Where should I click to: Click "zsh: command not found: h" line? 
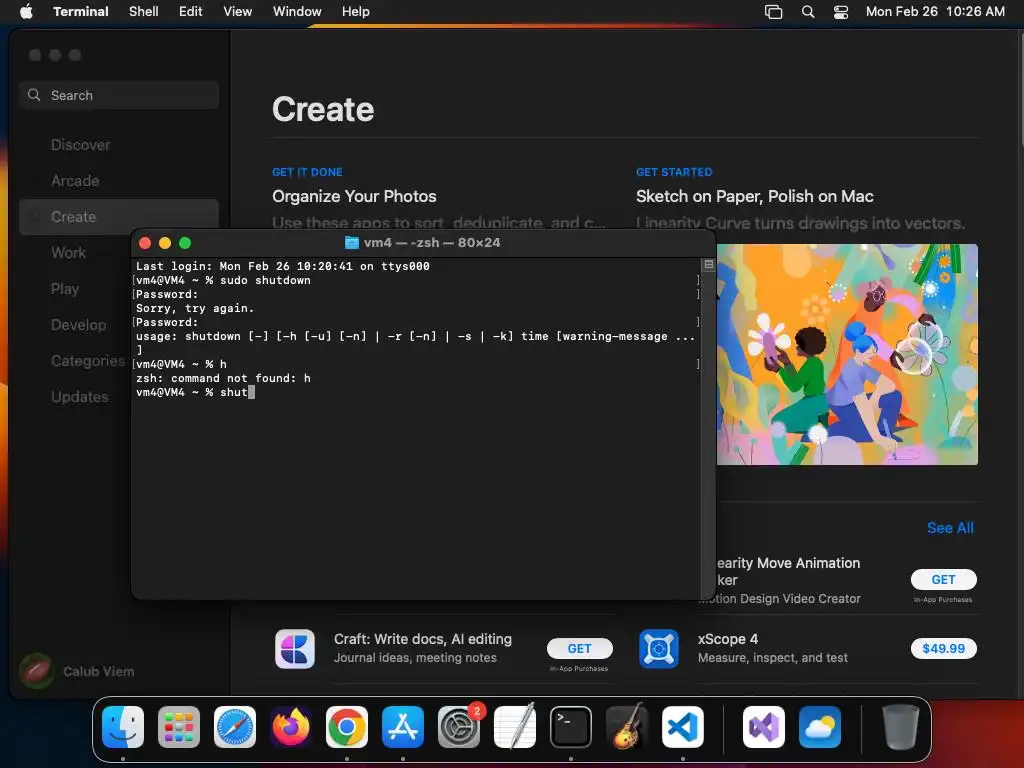[x=223, y=378]
